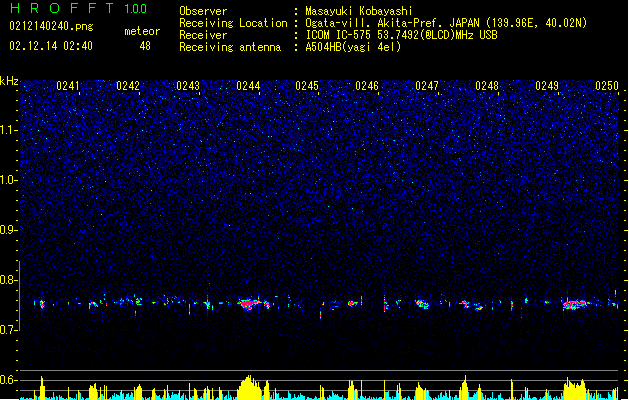Click the 0248 time marker

point(487,86)
